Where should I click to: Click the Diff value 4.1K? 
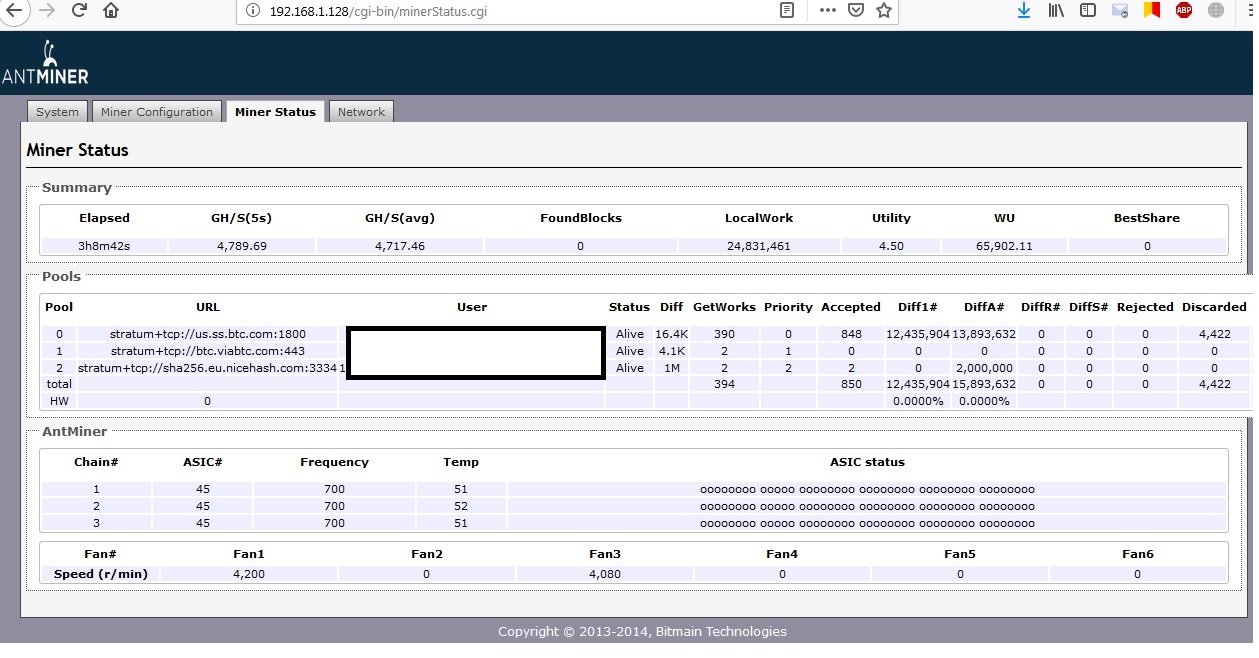tap(670, 351)
